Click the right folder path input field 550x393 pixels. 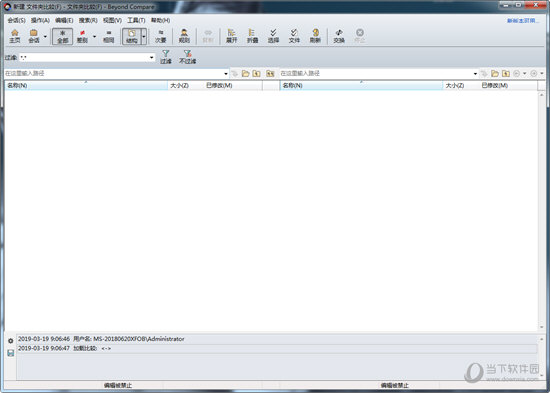(376, 73)
